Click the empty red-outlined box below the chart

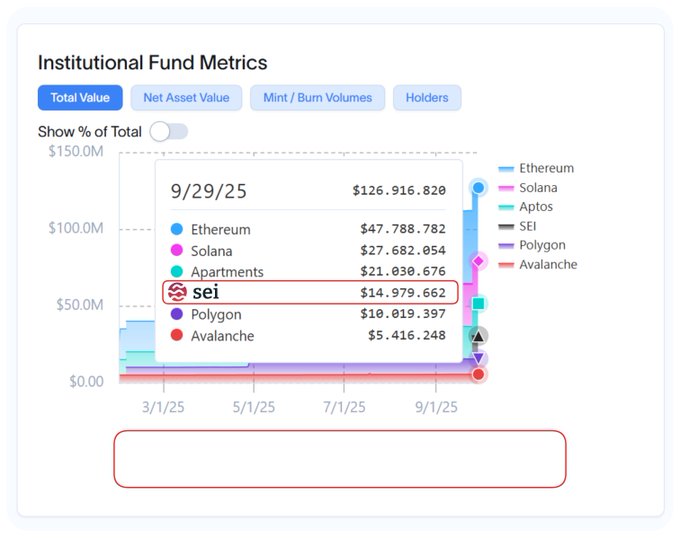point(340,459)
